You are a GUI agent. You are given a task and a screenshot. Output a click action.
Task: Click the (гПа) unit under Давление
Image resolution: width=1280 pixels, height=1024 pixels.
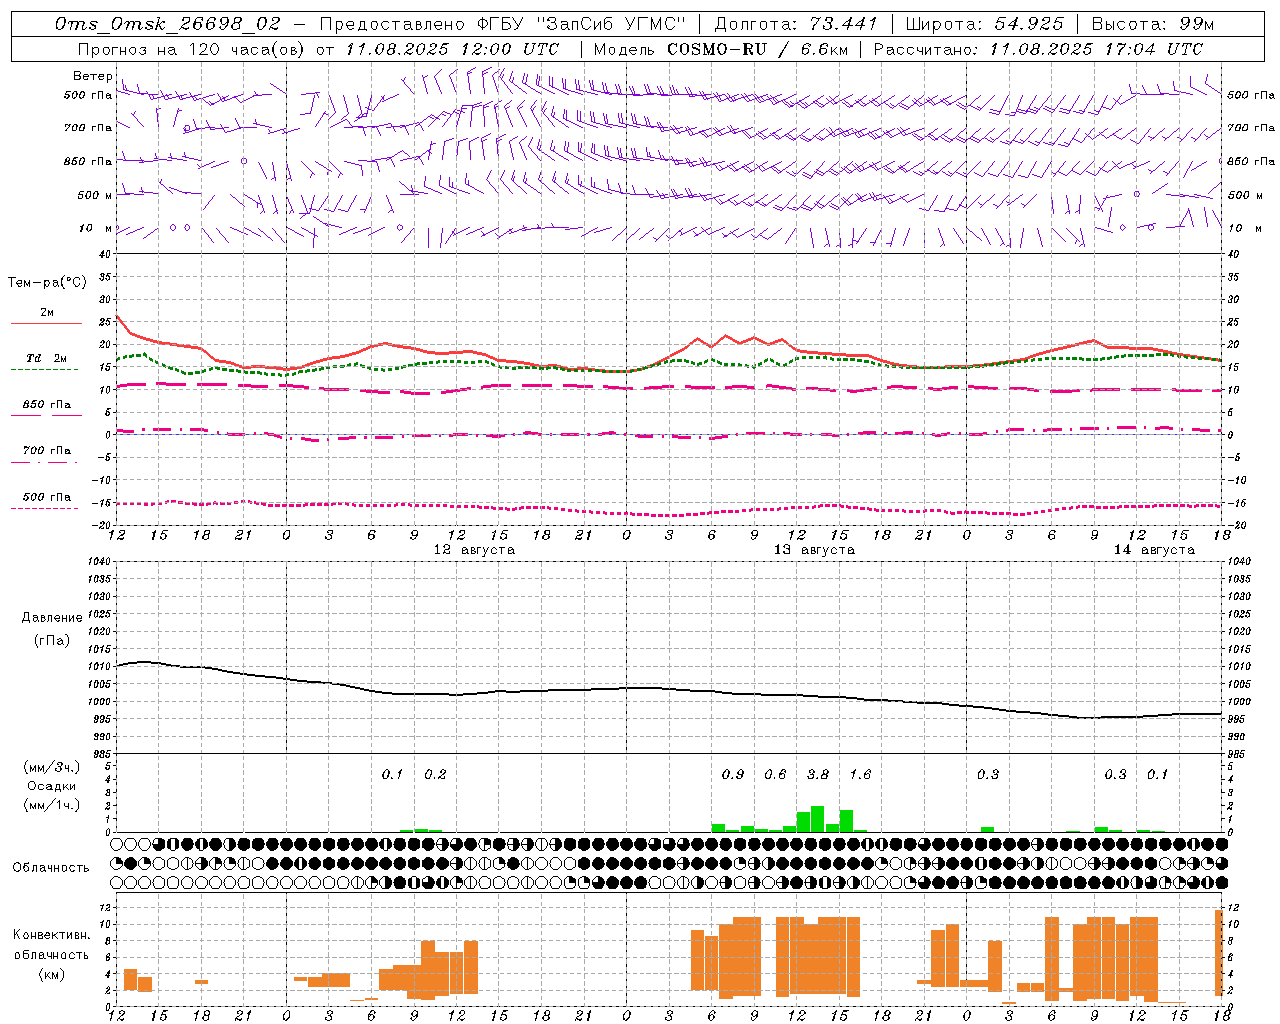click(x=52, y=641)
